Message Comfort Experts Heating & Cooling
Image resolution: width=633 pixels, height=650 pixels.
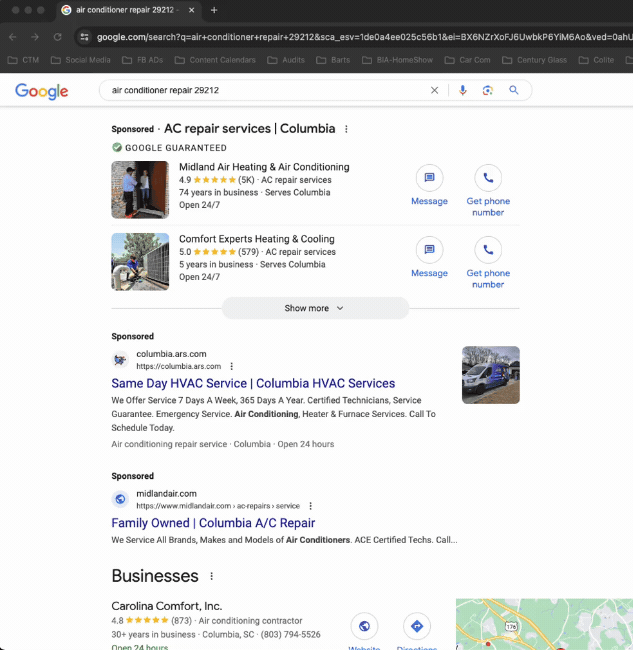tap(429, 257)
